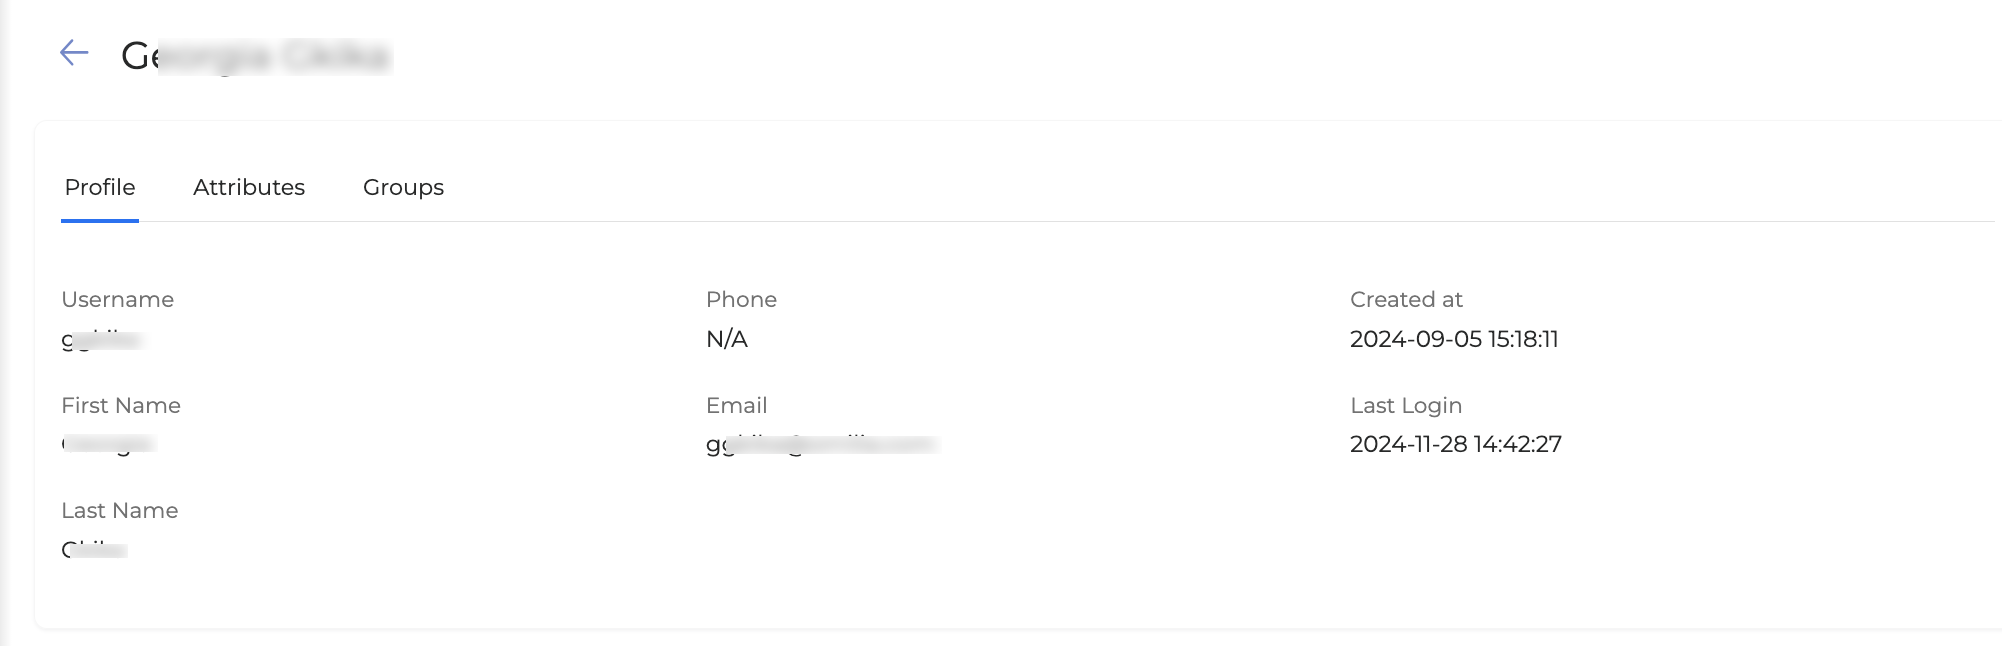Click the Created at label
The height and width of the screenshot is (646, 2002).
[1406, 299]
